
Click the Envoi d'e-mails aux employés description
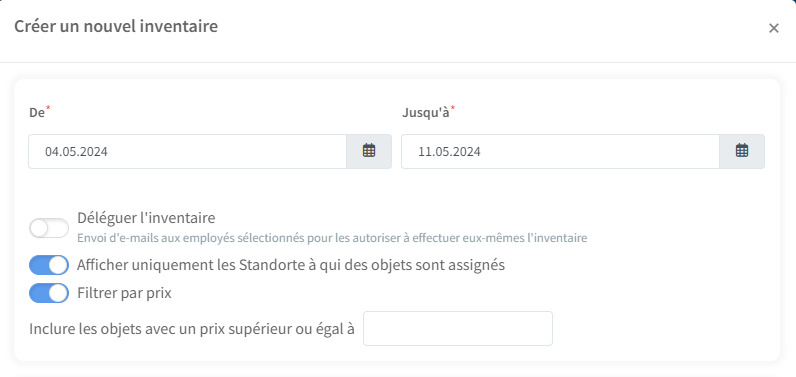point(332,238)
